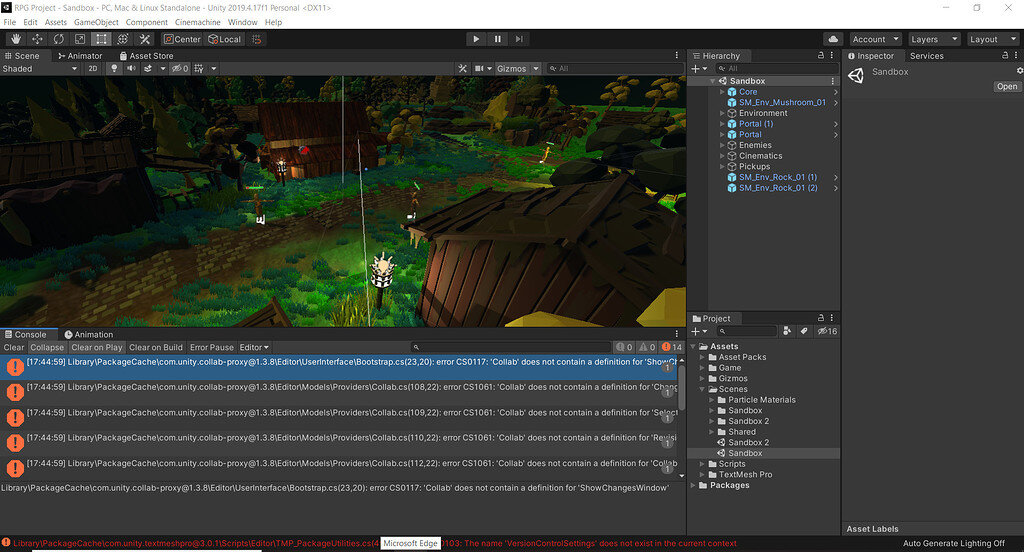
Task: Select the Move tool
Action: click(x=37, y=39)
